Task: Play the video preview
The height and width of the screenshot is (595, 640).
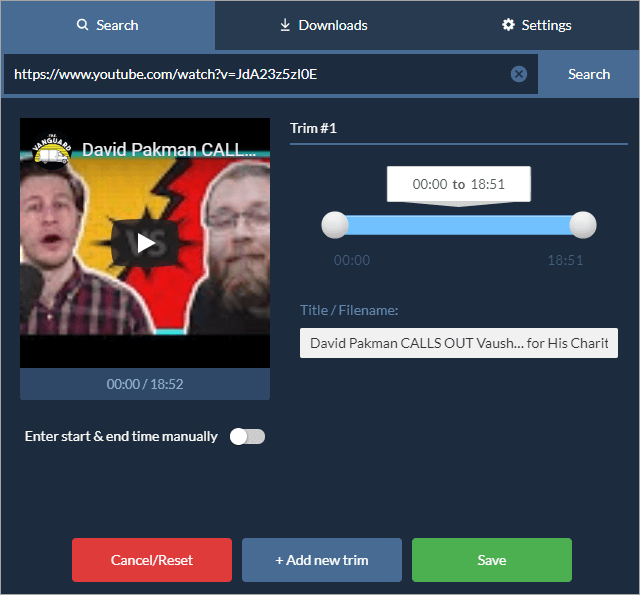Action: (x=146, y=242)
